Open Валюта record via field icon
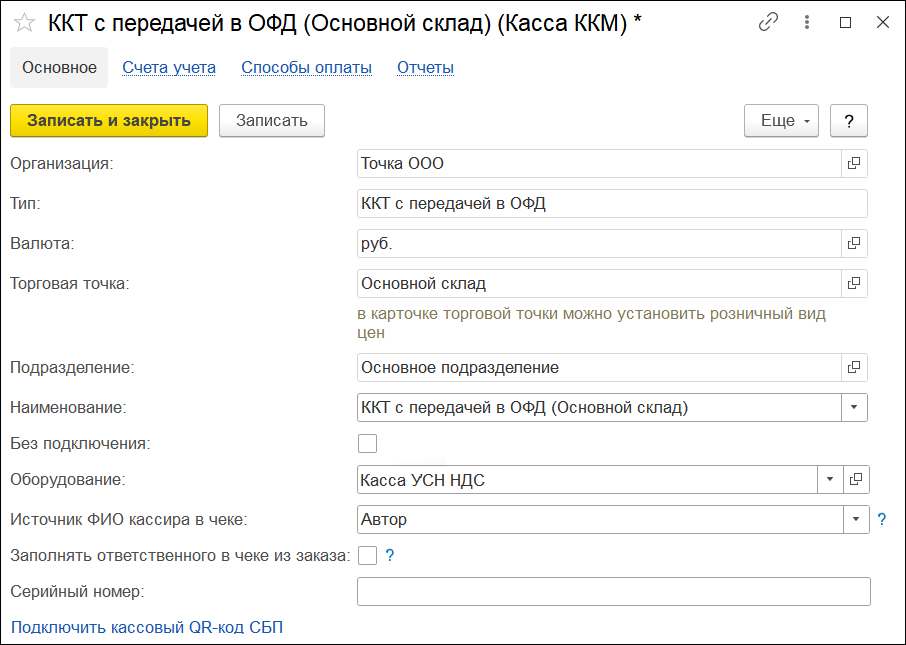This screenshot has height=645, width=906. tap(854, 243)
